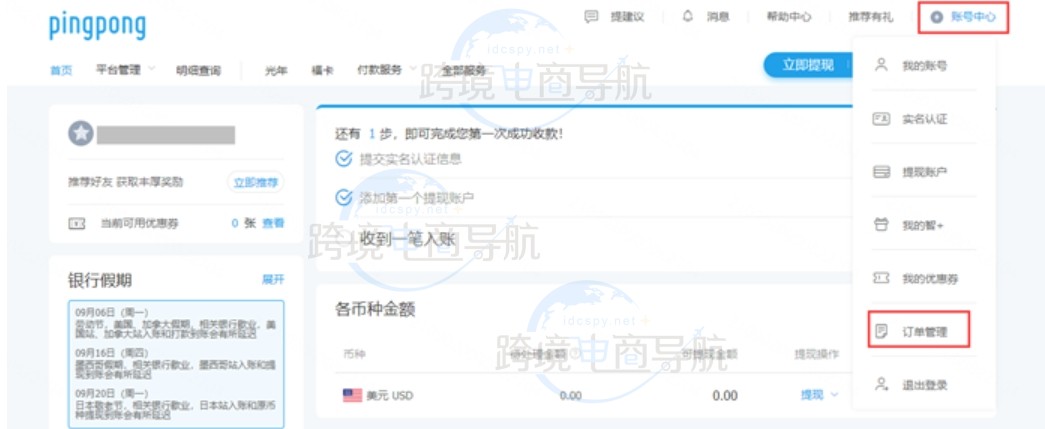Image resolution: width=1045 pixels, height=429 pixels.
Task: Click 添加第一个提现账户 step text
Action: [417, 198]
